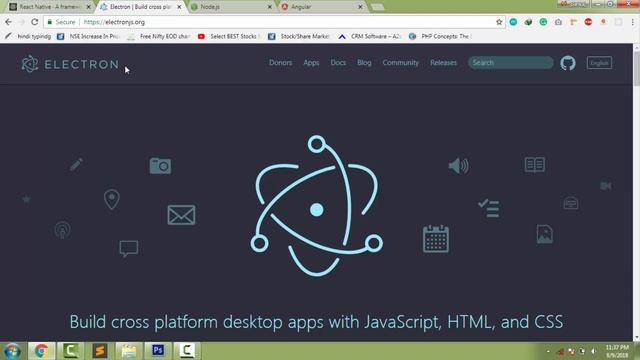Image resolution: width=640 pixels, height=360 pixels.
Task: Click the speech bubble chat icon
Action: pos(129,248)
